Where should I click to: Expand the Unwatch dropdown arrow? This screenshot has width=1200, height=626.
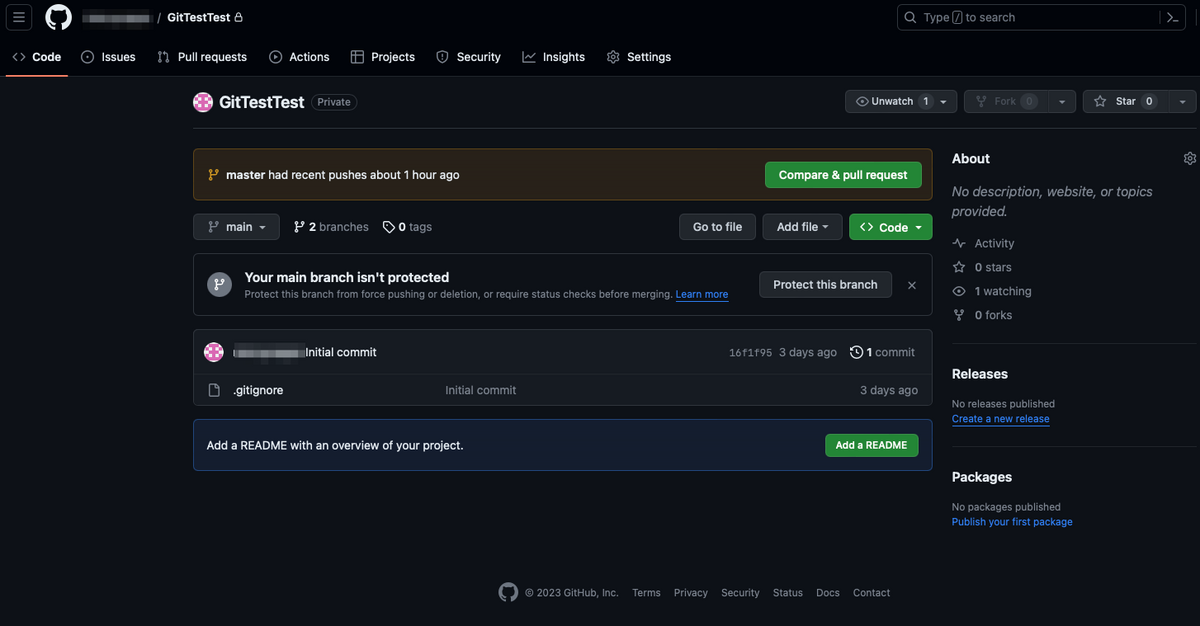tap(945, 101)
